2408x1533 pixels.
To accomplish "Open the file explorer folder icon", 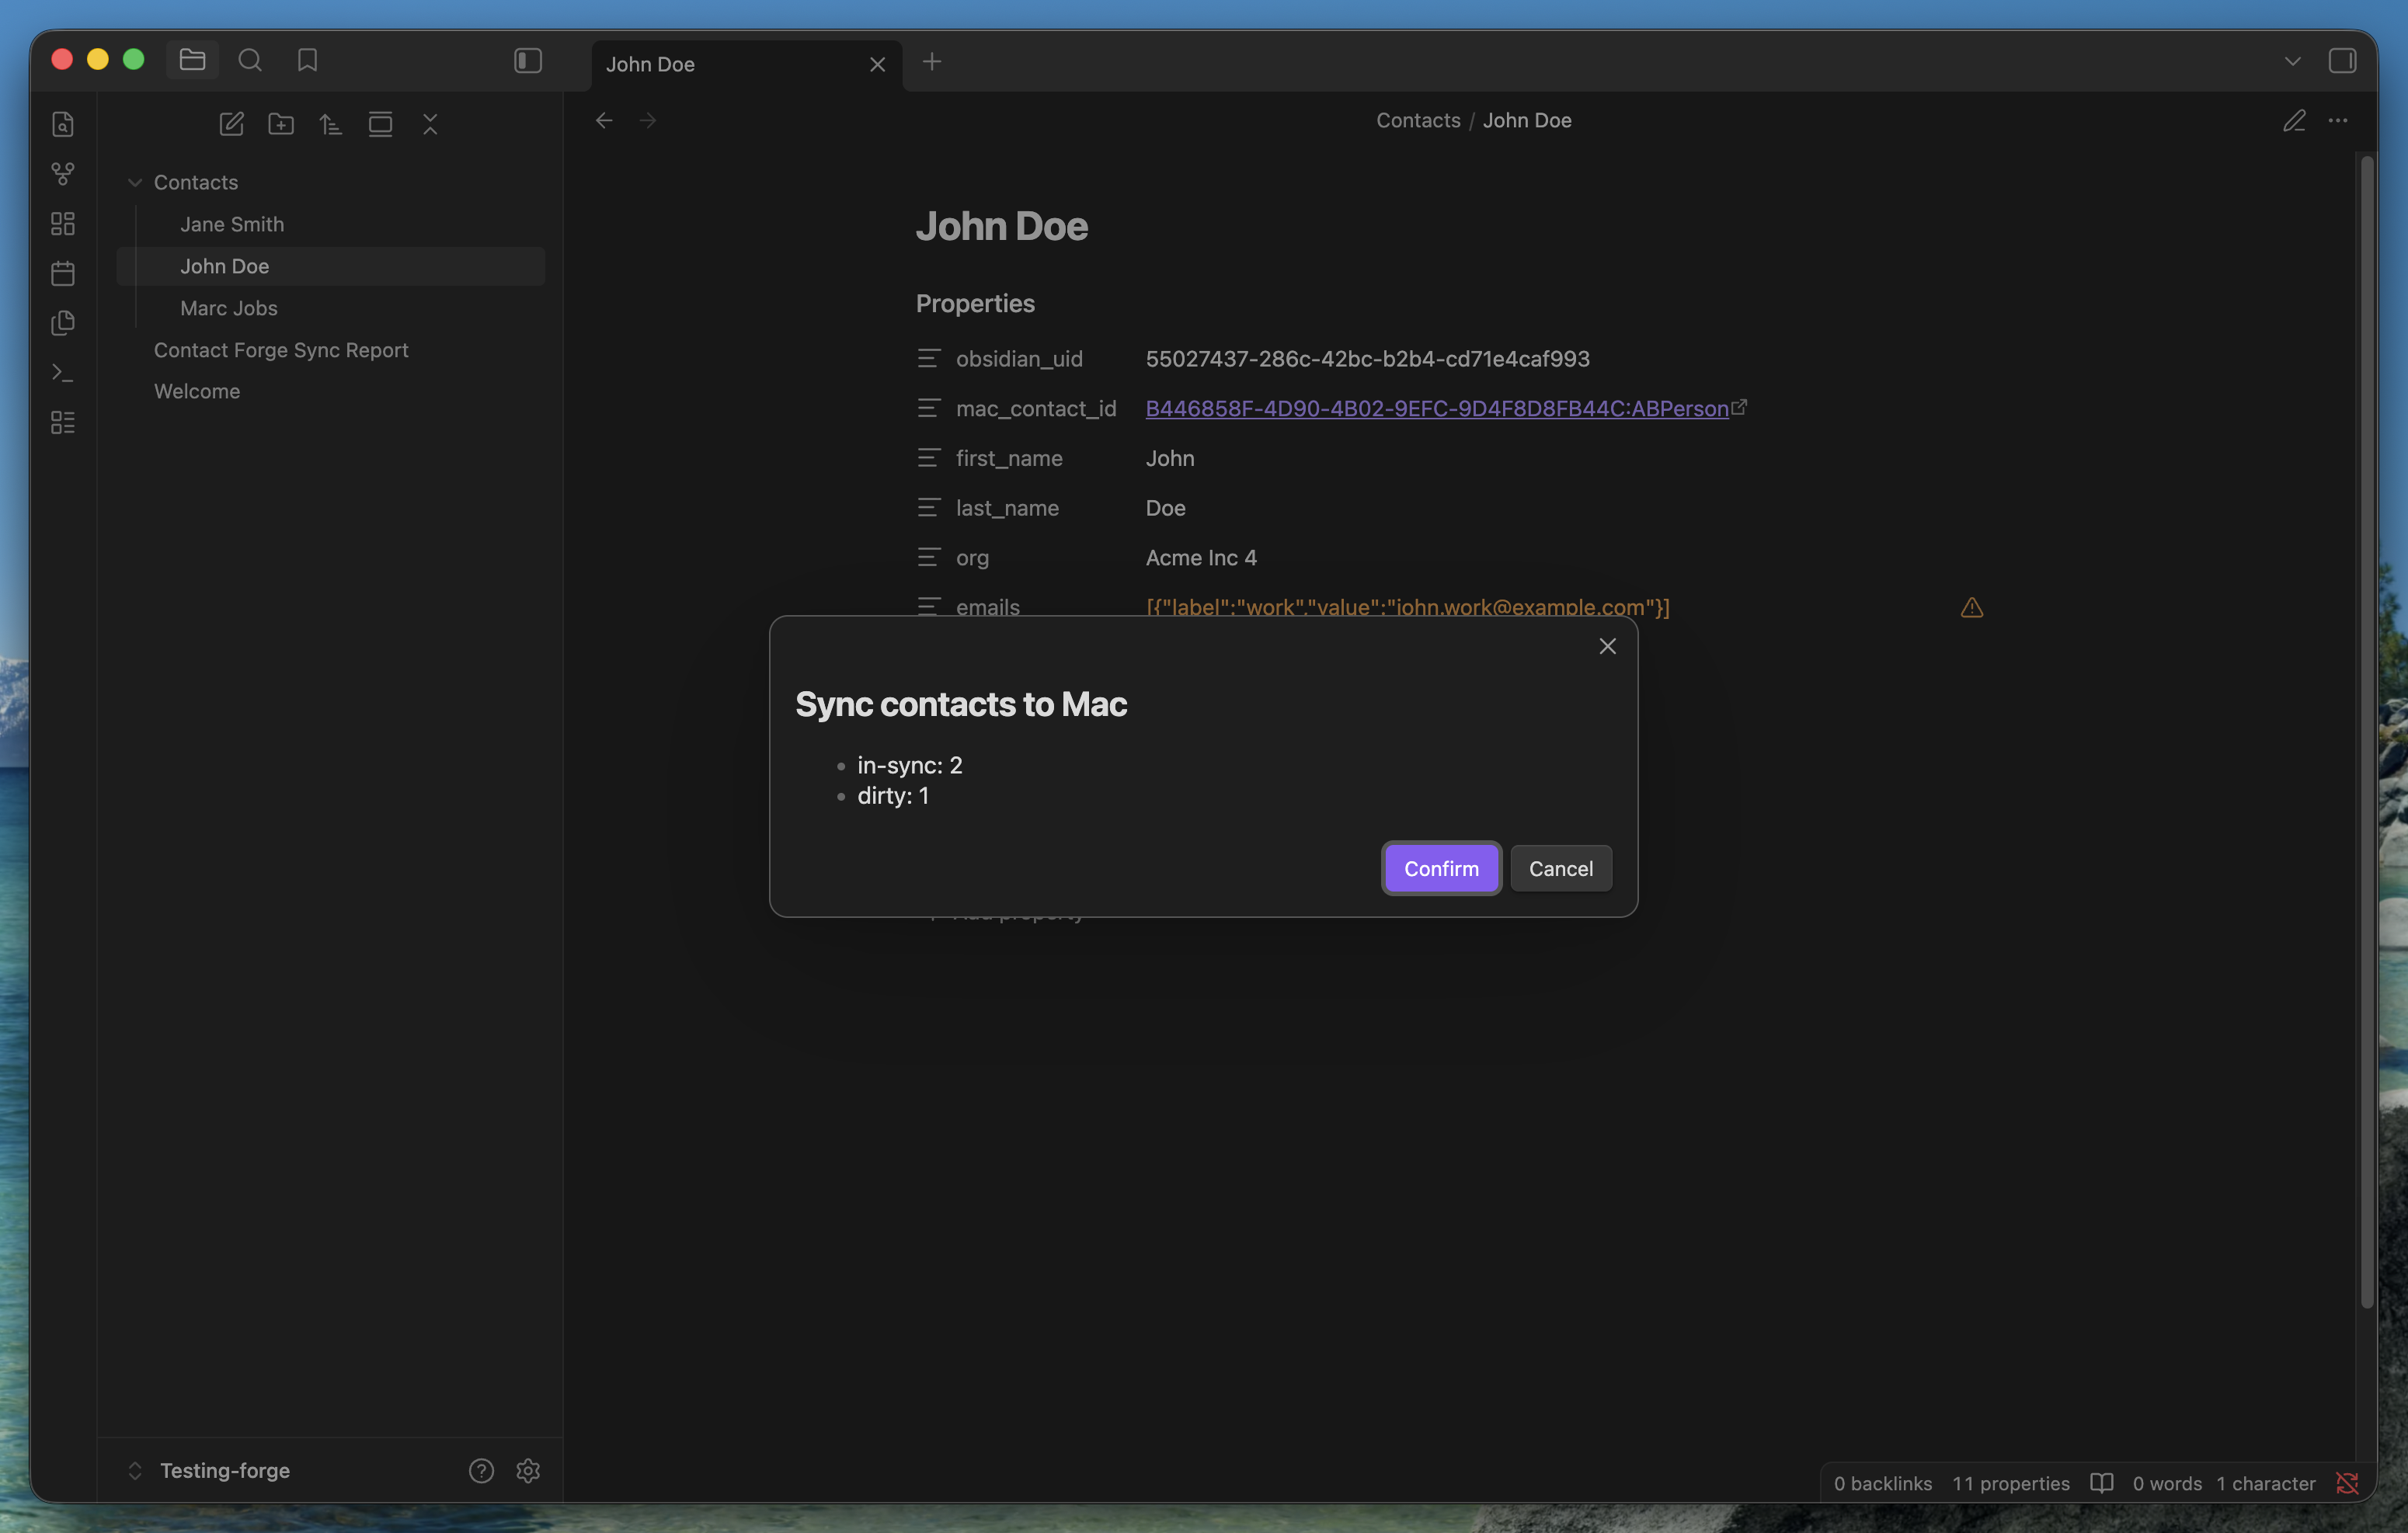I will [192, 60].
